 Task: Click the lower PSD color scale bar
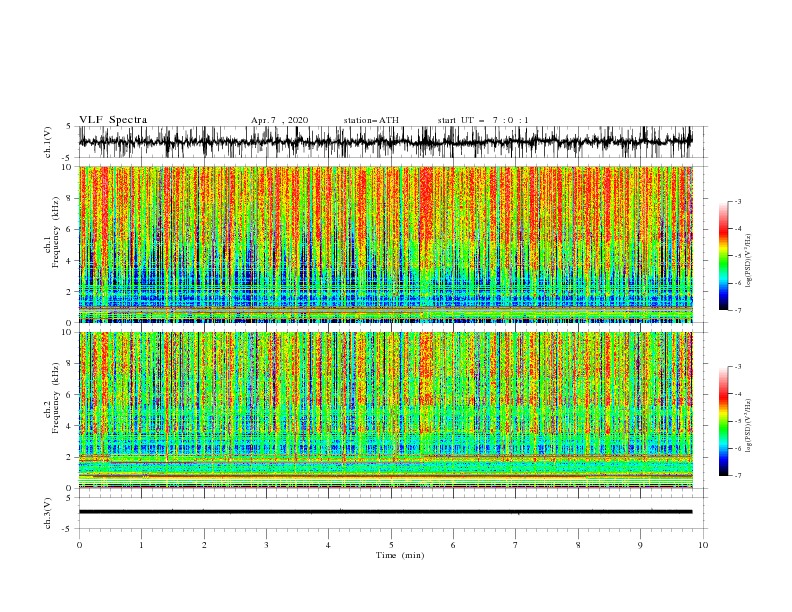(x=723, y=421)
